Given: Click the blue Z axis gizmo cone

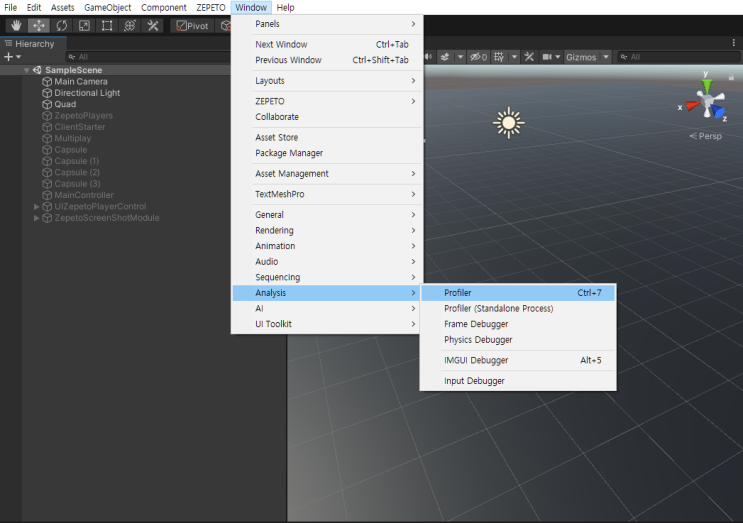Looking at the screenshot, I should point(718,112).
